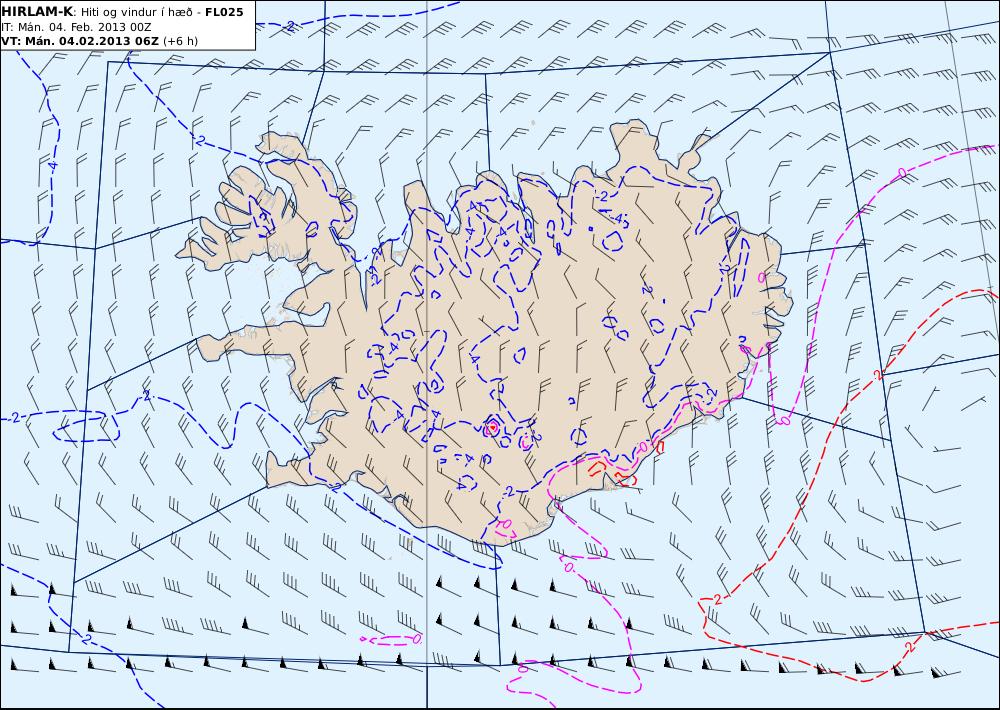1000x710 pixels.
Task: Click the 'Hiti og vindur í hæð' caption
Action: pyautogui.click(x=136, y=13)
